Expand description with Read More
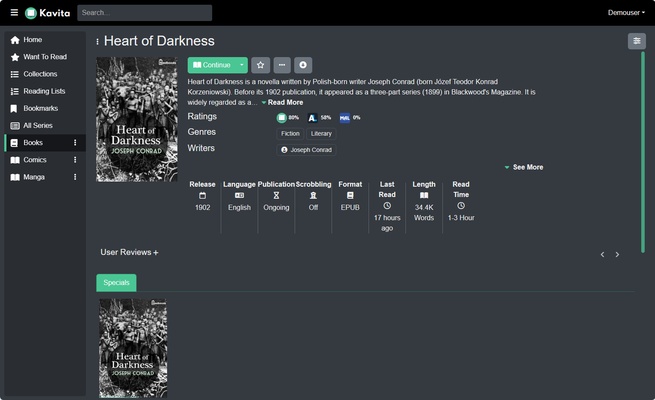 (x=284, y=102)
